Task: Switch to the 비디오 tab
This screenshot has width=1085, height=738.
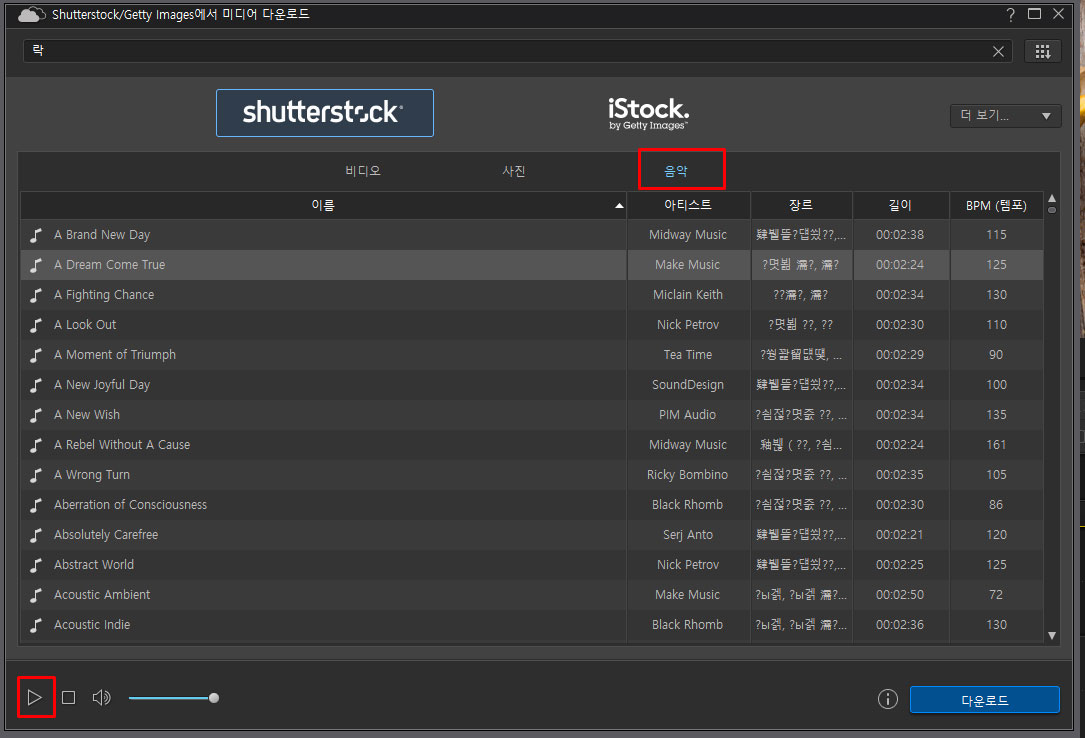Action: (363, 171)
